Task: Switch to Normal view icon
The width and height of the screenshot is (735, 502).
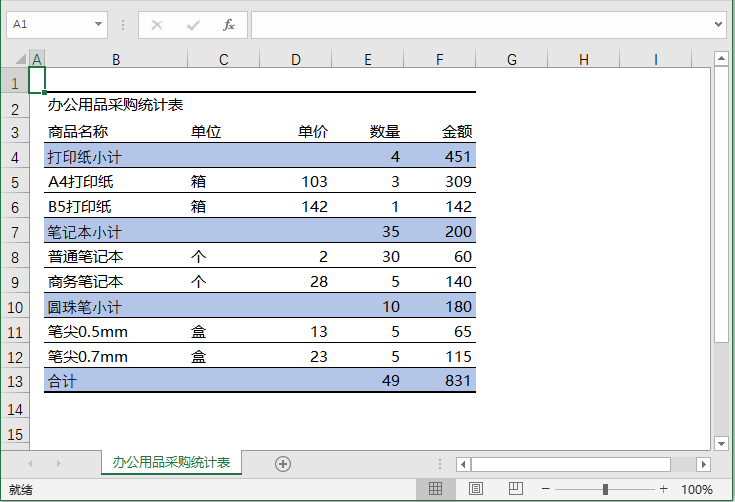Action: point(435,489)
